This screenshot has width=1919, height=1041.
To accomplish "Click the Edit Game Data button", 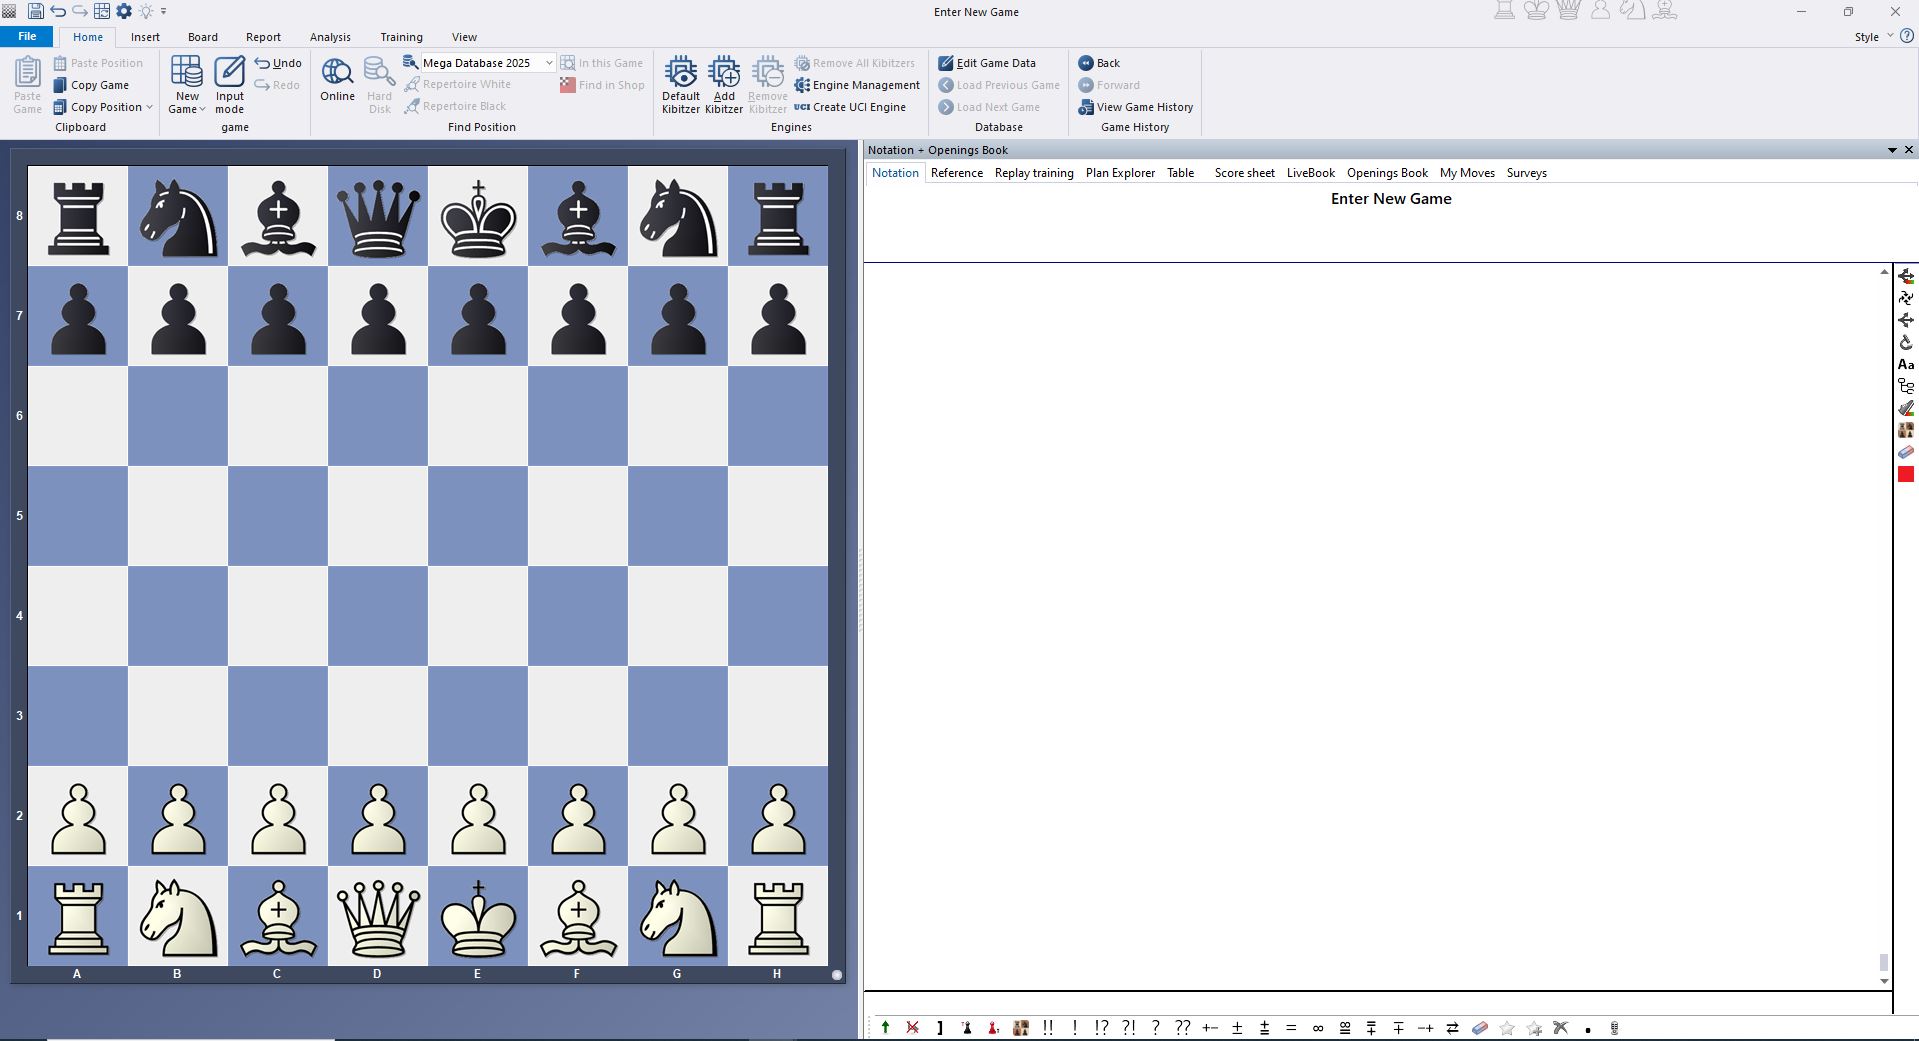I will point(995,63).
